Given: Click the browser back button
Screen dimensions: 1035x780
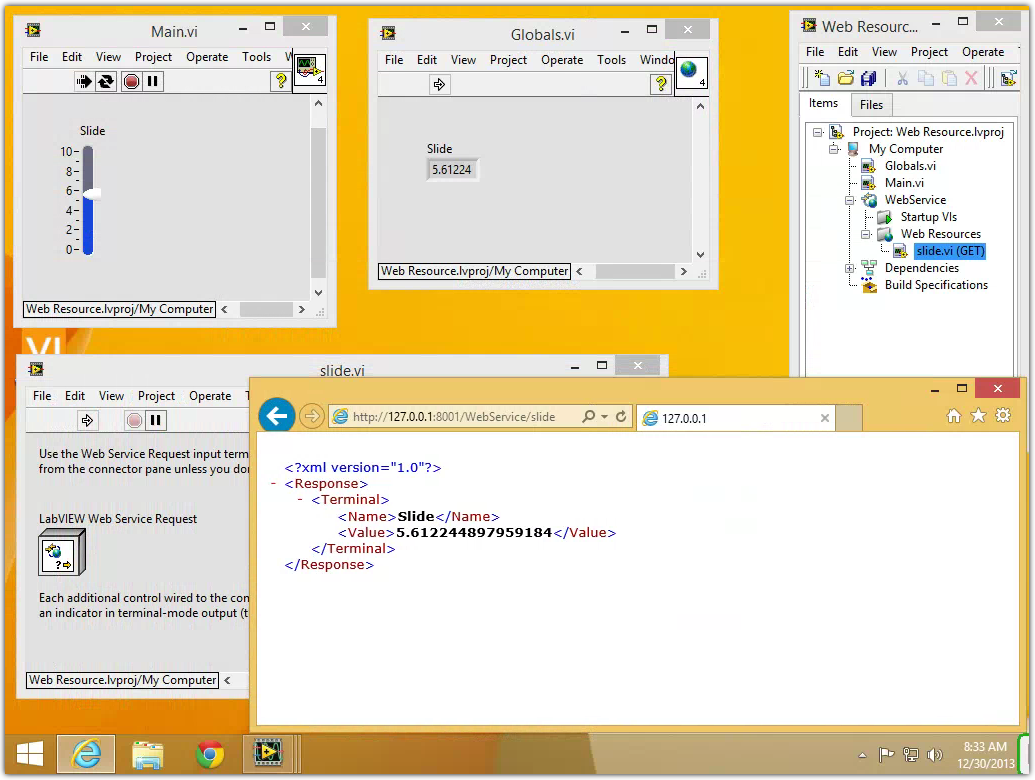Looking at the screenshot, I should coord(277,415).
